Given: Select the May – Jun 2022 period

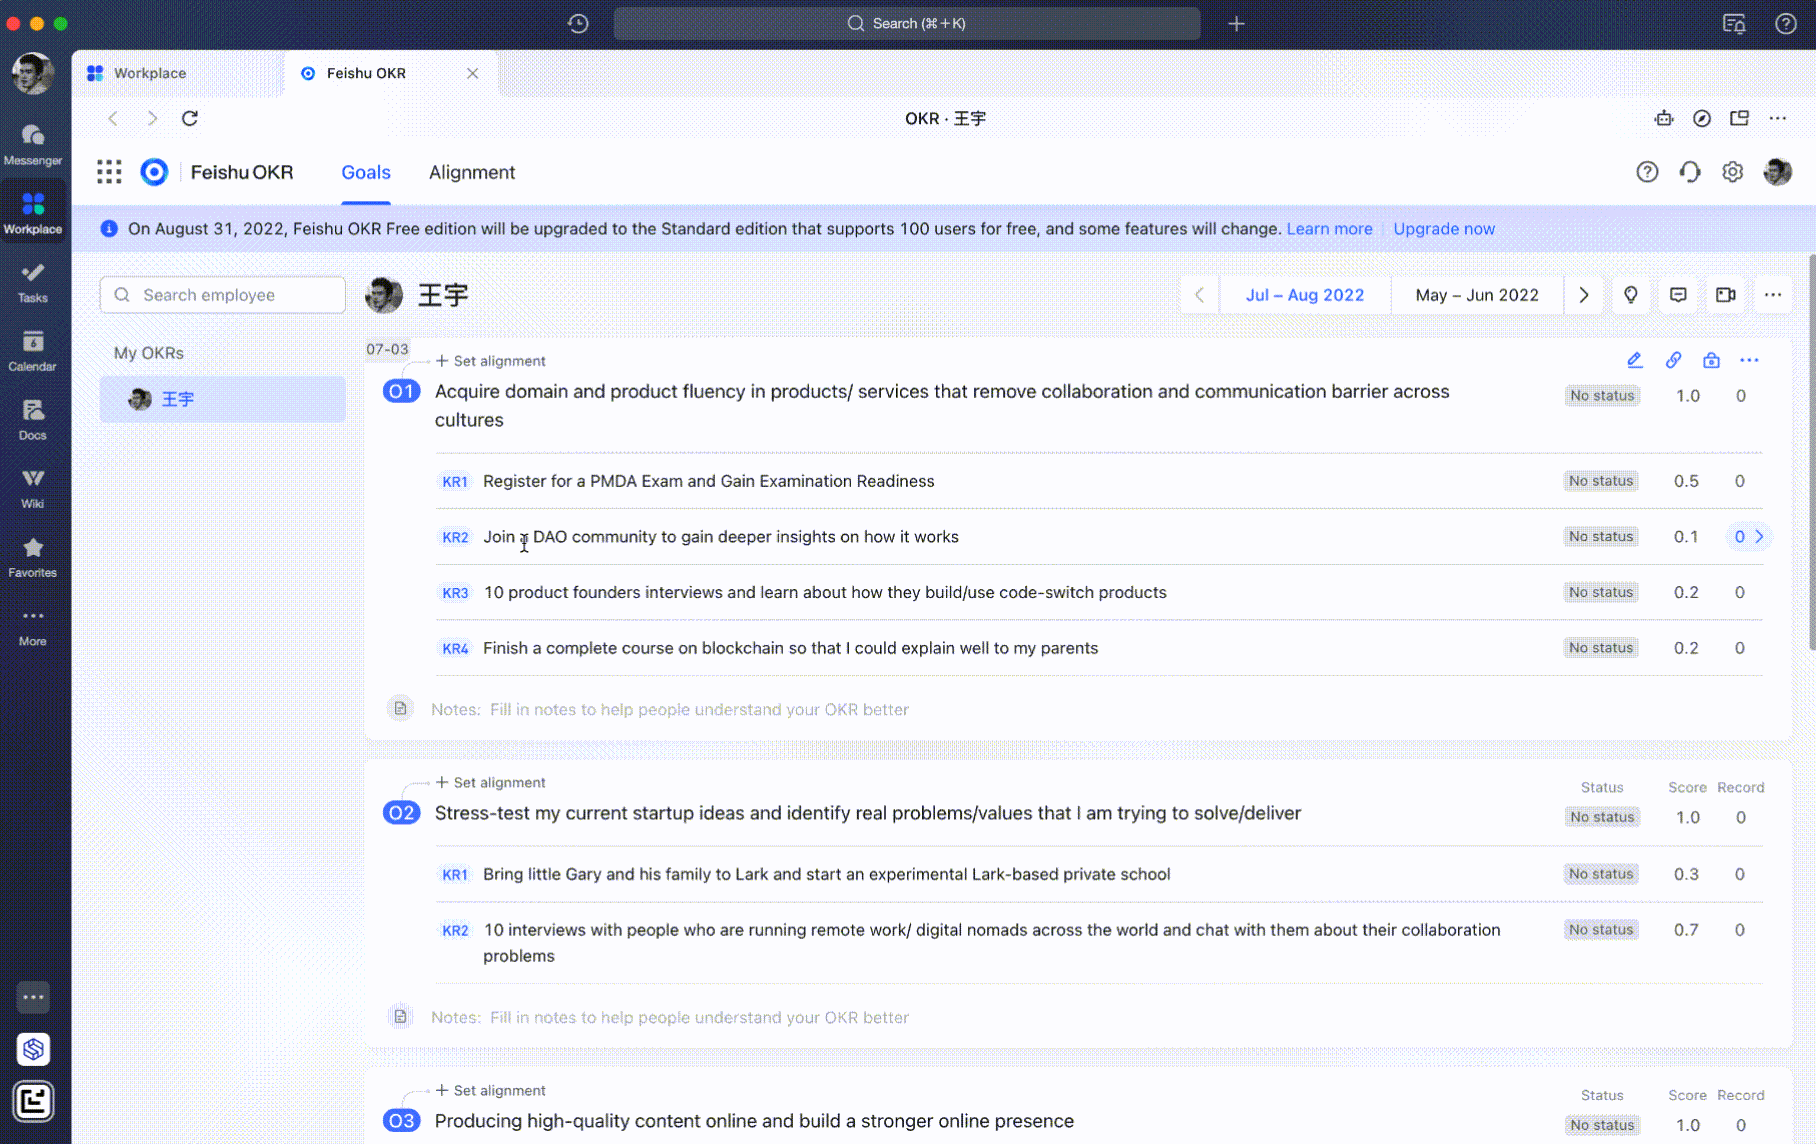Looking at the screenshot, I should pyautogui.click(x=1477, y=295).
